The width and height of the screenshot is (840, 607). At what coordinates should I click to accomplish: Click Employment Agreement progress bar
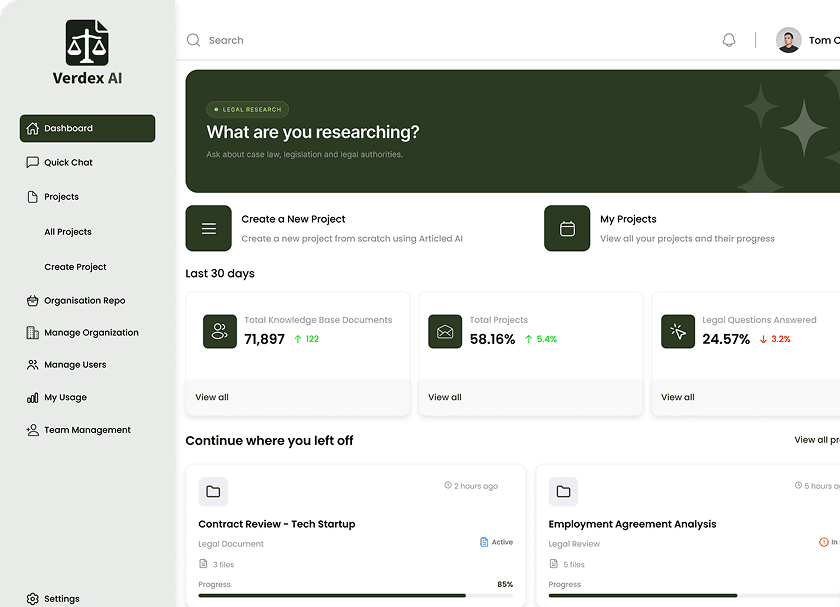click(694, 595)
